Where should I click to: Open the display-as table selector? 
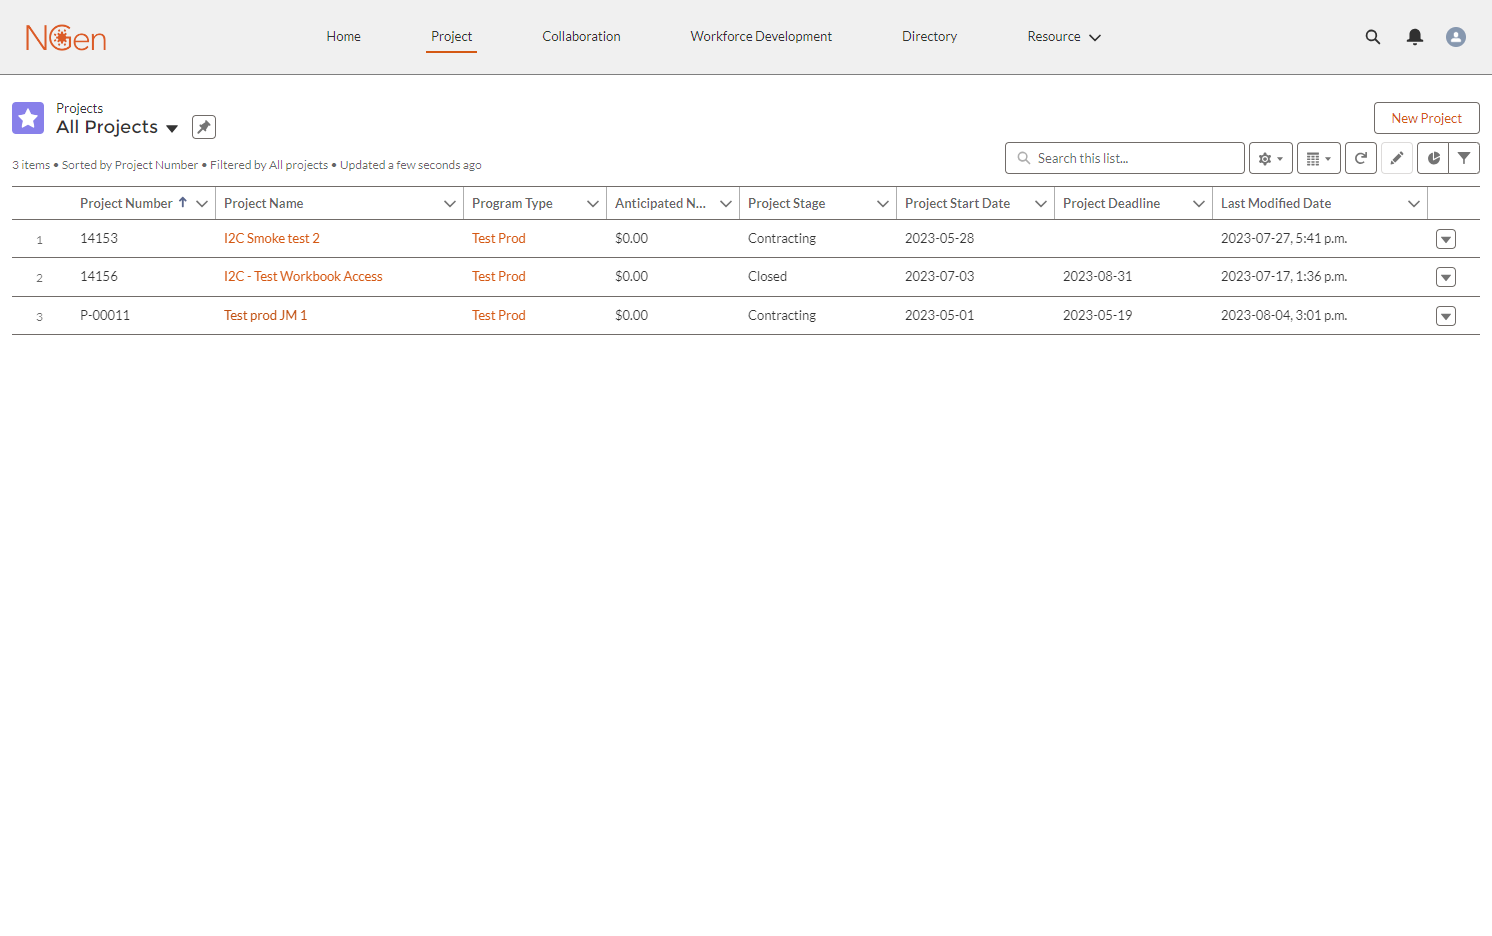coord(1319,158)
